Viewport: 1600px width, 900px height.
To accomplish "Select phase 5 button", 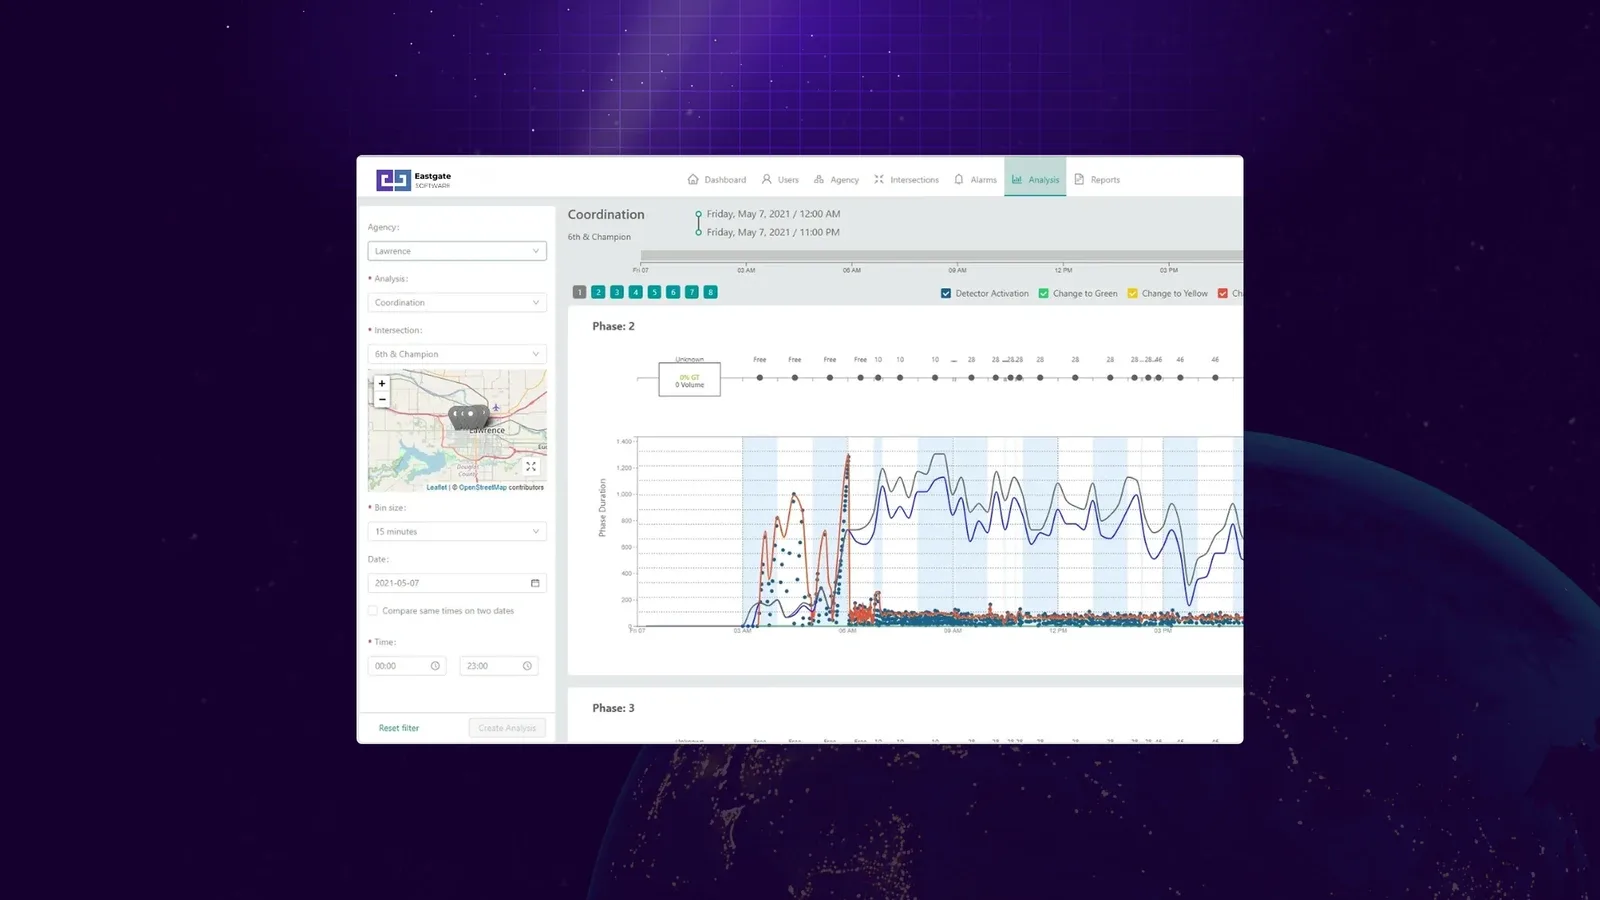I will (x=654, y=292).
